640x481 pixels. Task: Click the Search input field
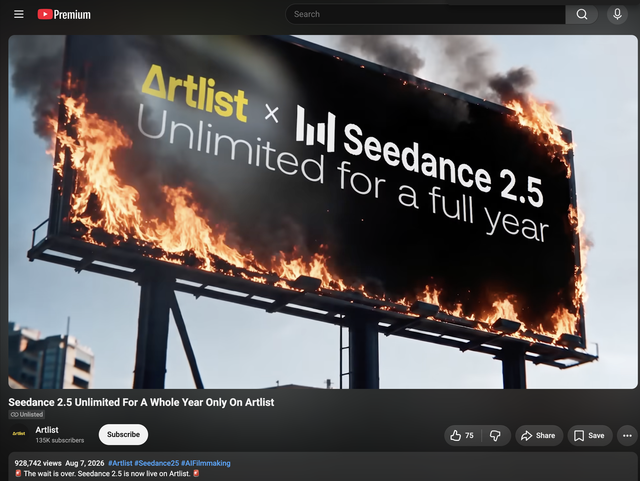425,14
